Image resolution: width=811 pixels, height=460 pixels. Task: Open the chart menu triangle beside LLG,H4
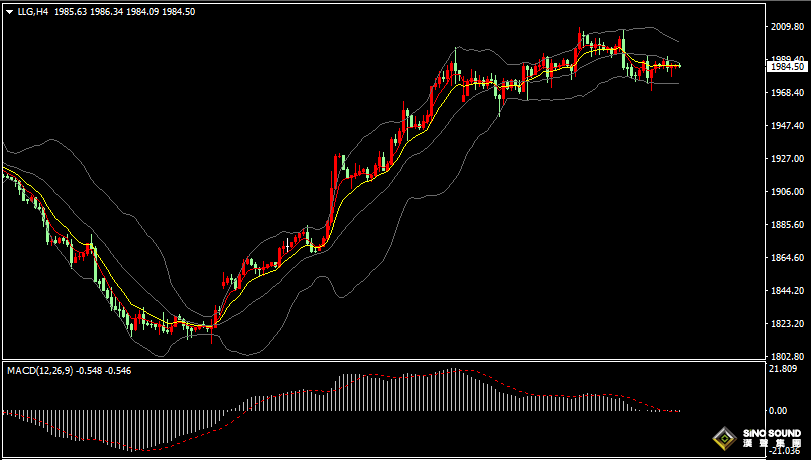point(8,13)
